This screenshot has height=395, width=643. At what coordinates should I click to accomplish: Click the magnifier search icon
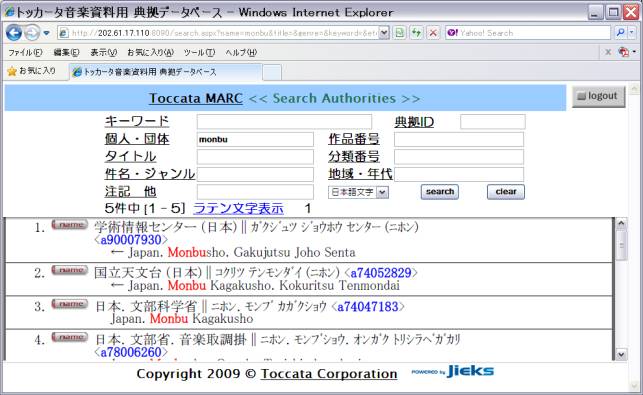tap(620, 33)
